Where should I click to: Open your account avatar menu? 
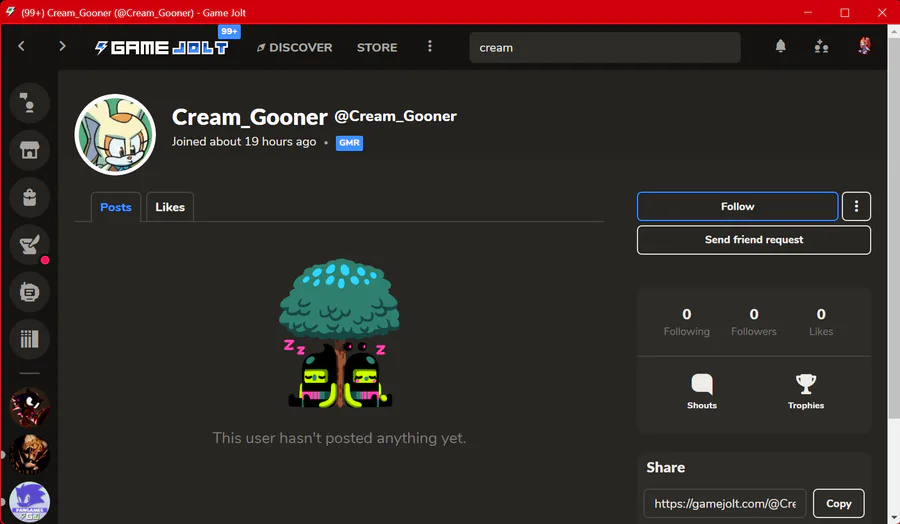pos(864,46)
